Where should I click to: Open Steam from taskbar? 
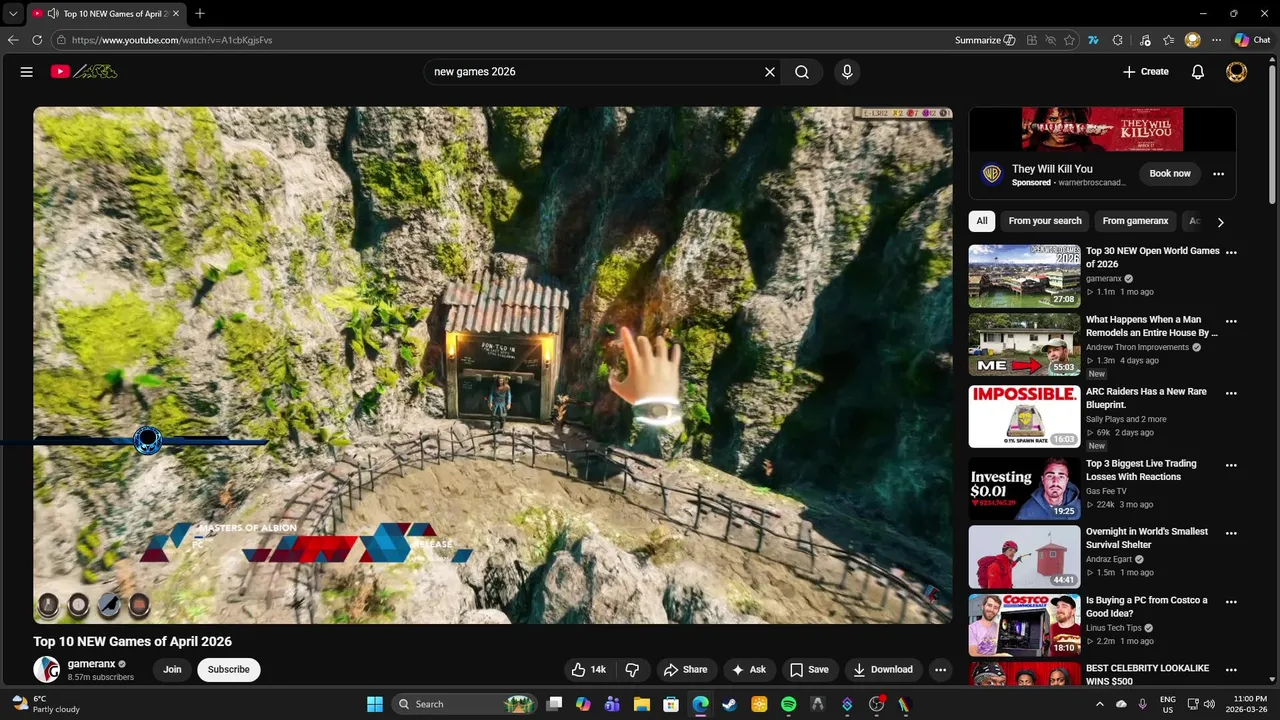(x=730, y=704)
